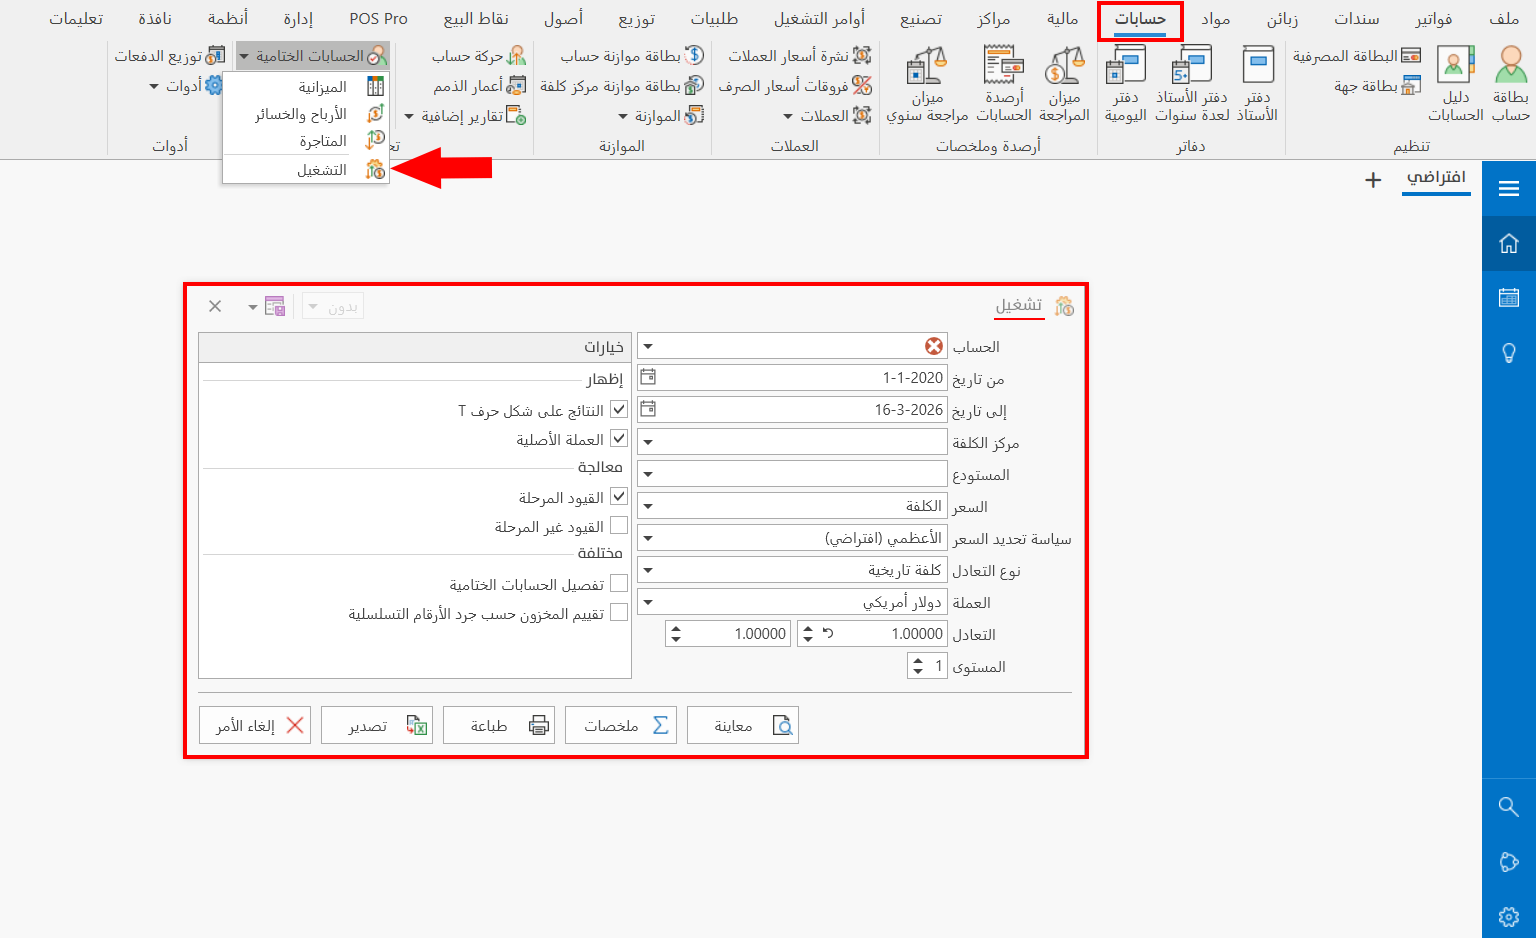Image resolution: width=1536 pixels, height=938 pixels.
Task: Open نشرة أسعار العملات
Action: pos(799,56)
